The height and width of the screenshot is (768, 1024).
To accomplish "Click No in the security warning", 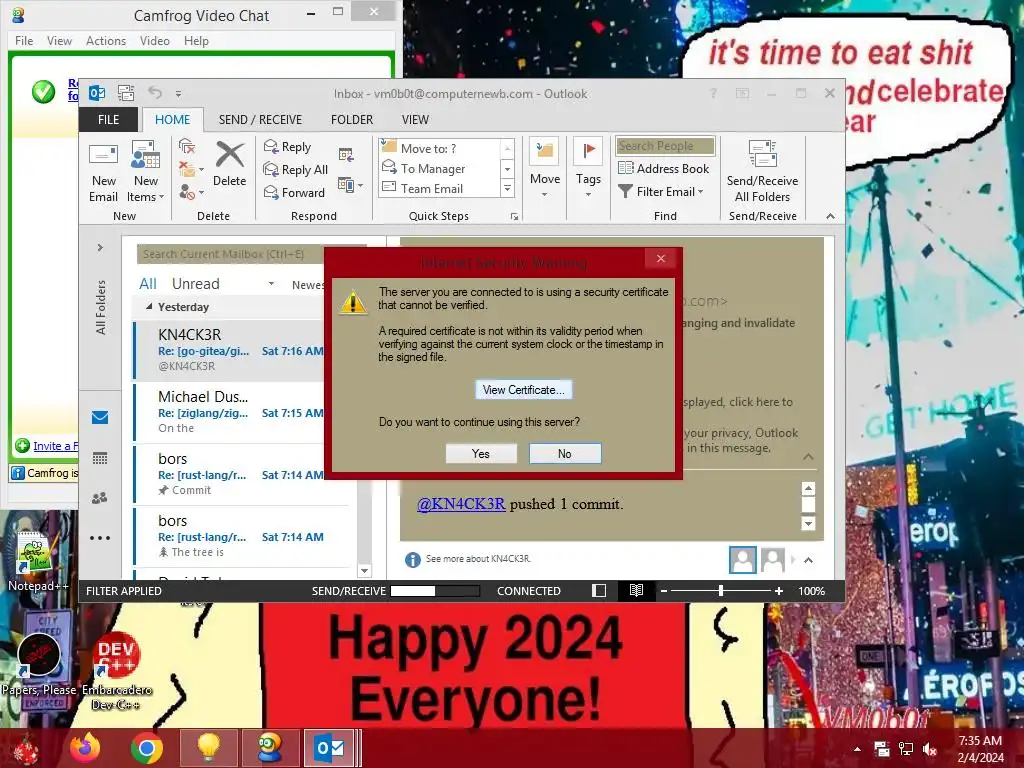I will [x=565, y=453].
